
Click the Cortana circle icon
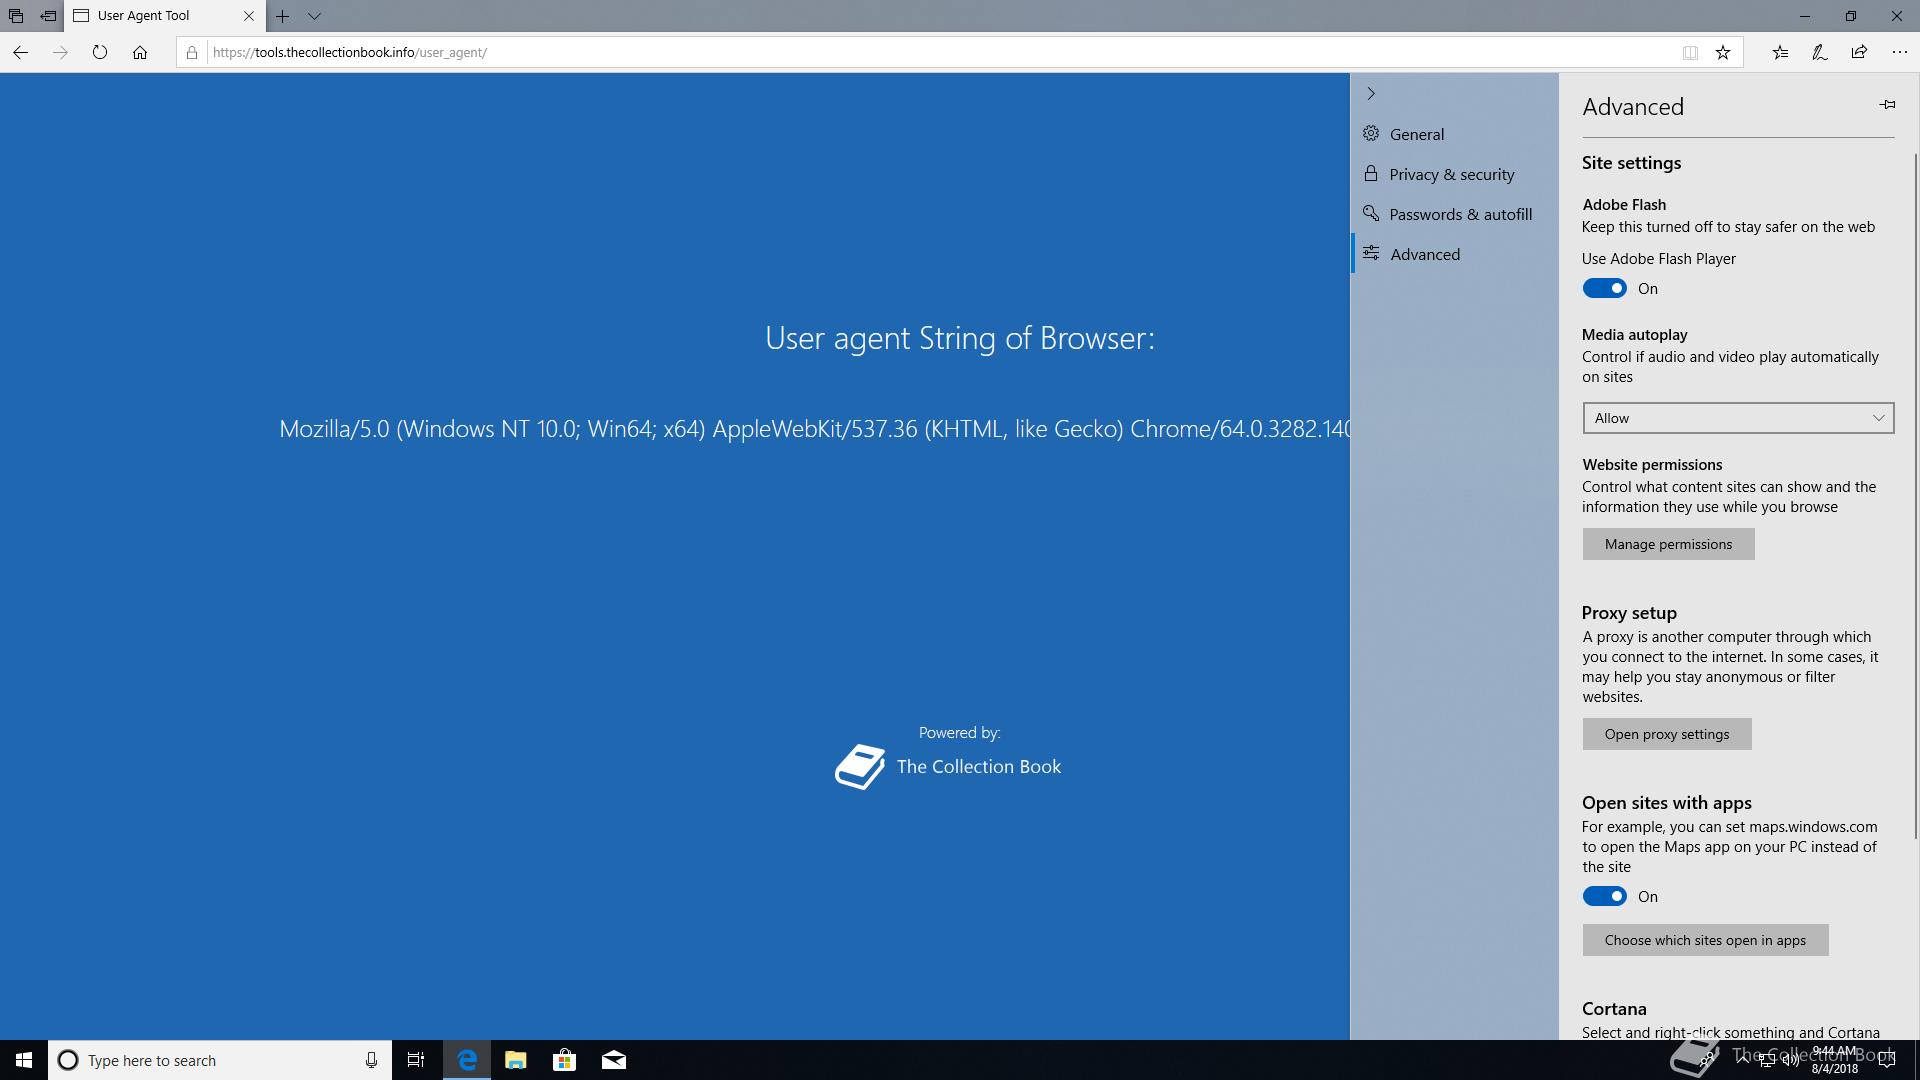68,1060
